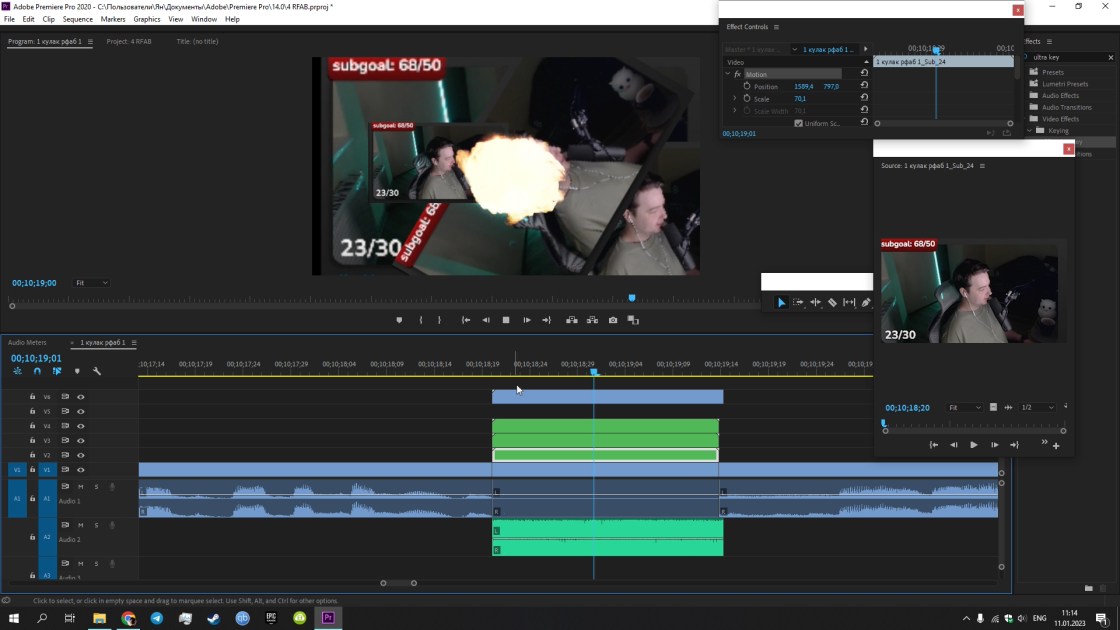Click the Program monitor playhead marker
Viewport: 1120px width, 630px height.
pos(631,298)
